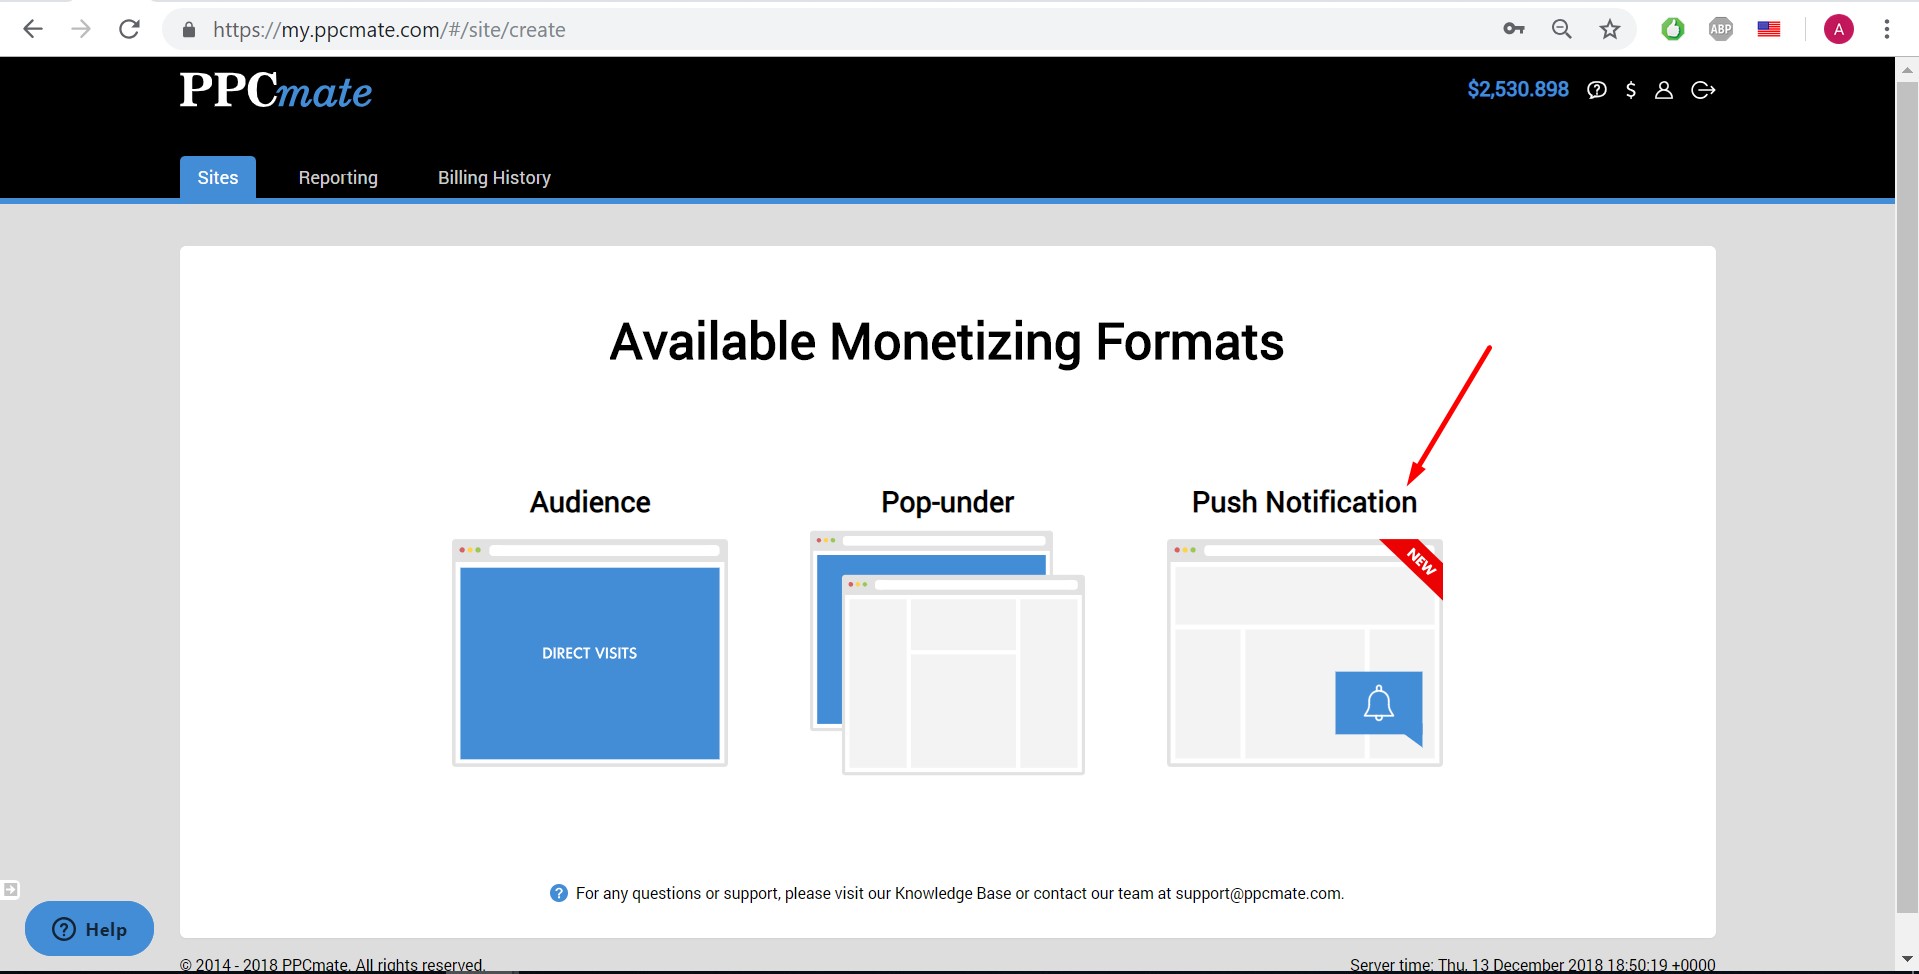Click the help question mark icon in header
This screenshot has width=1919, height=974.
coord(1597,90)
